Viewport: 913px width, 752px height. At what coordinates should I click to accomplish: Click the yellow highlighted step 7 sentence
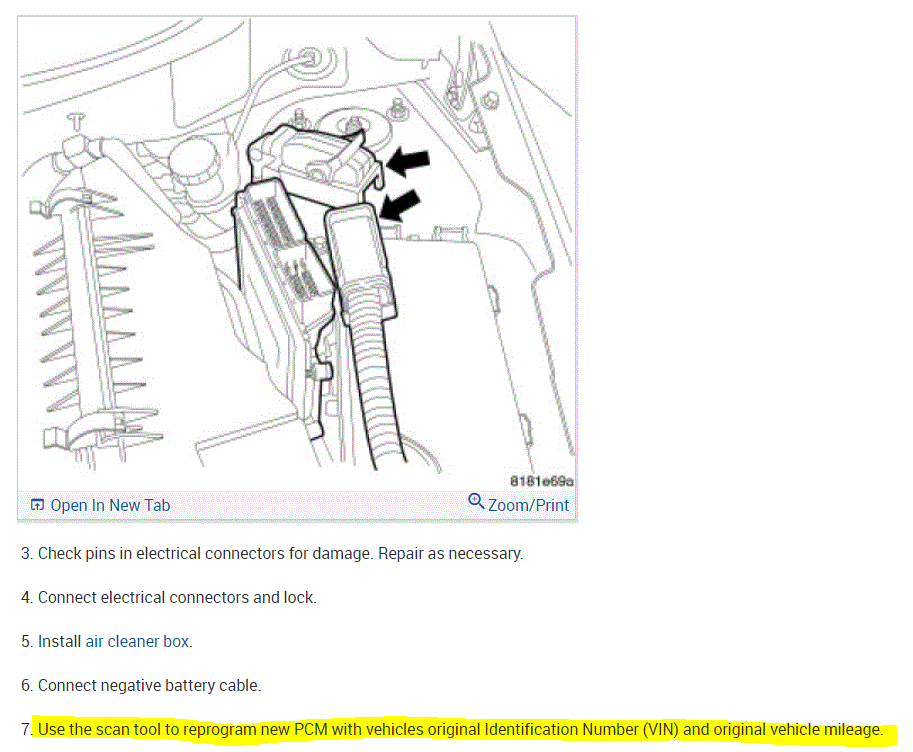pyautogui.click(x=460, y=730)
